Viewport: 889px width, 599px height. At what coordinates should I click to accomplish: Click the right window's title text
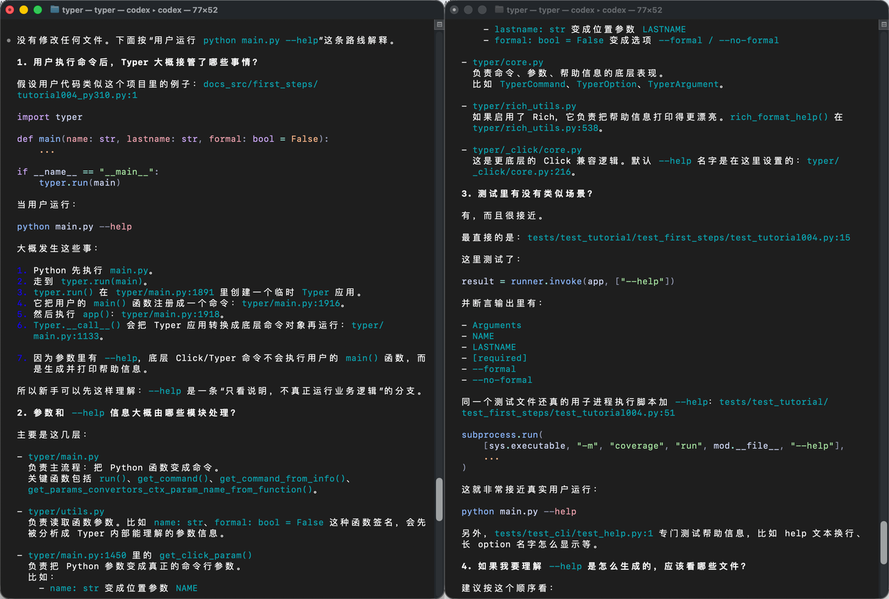click(584, 10)
